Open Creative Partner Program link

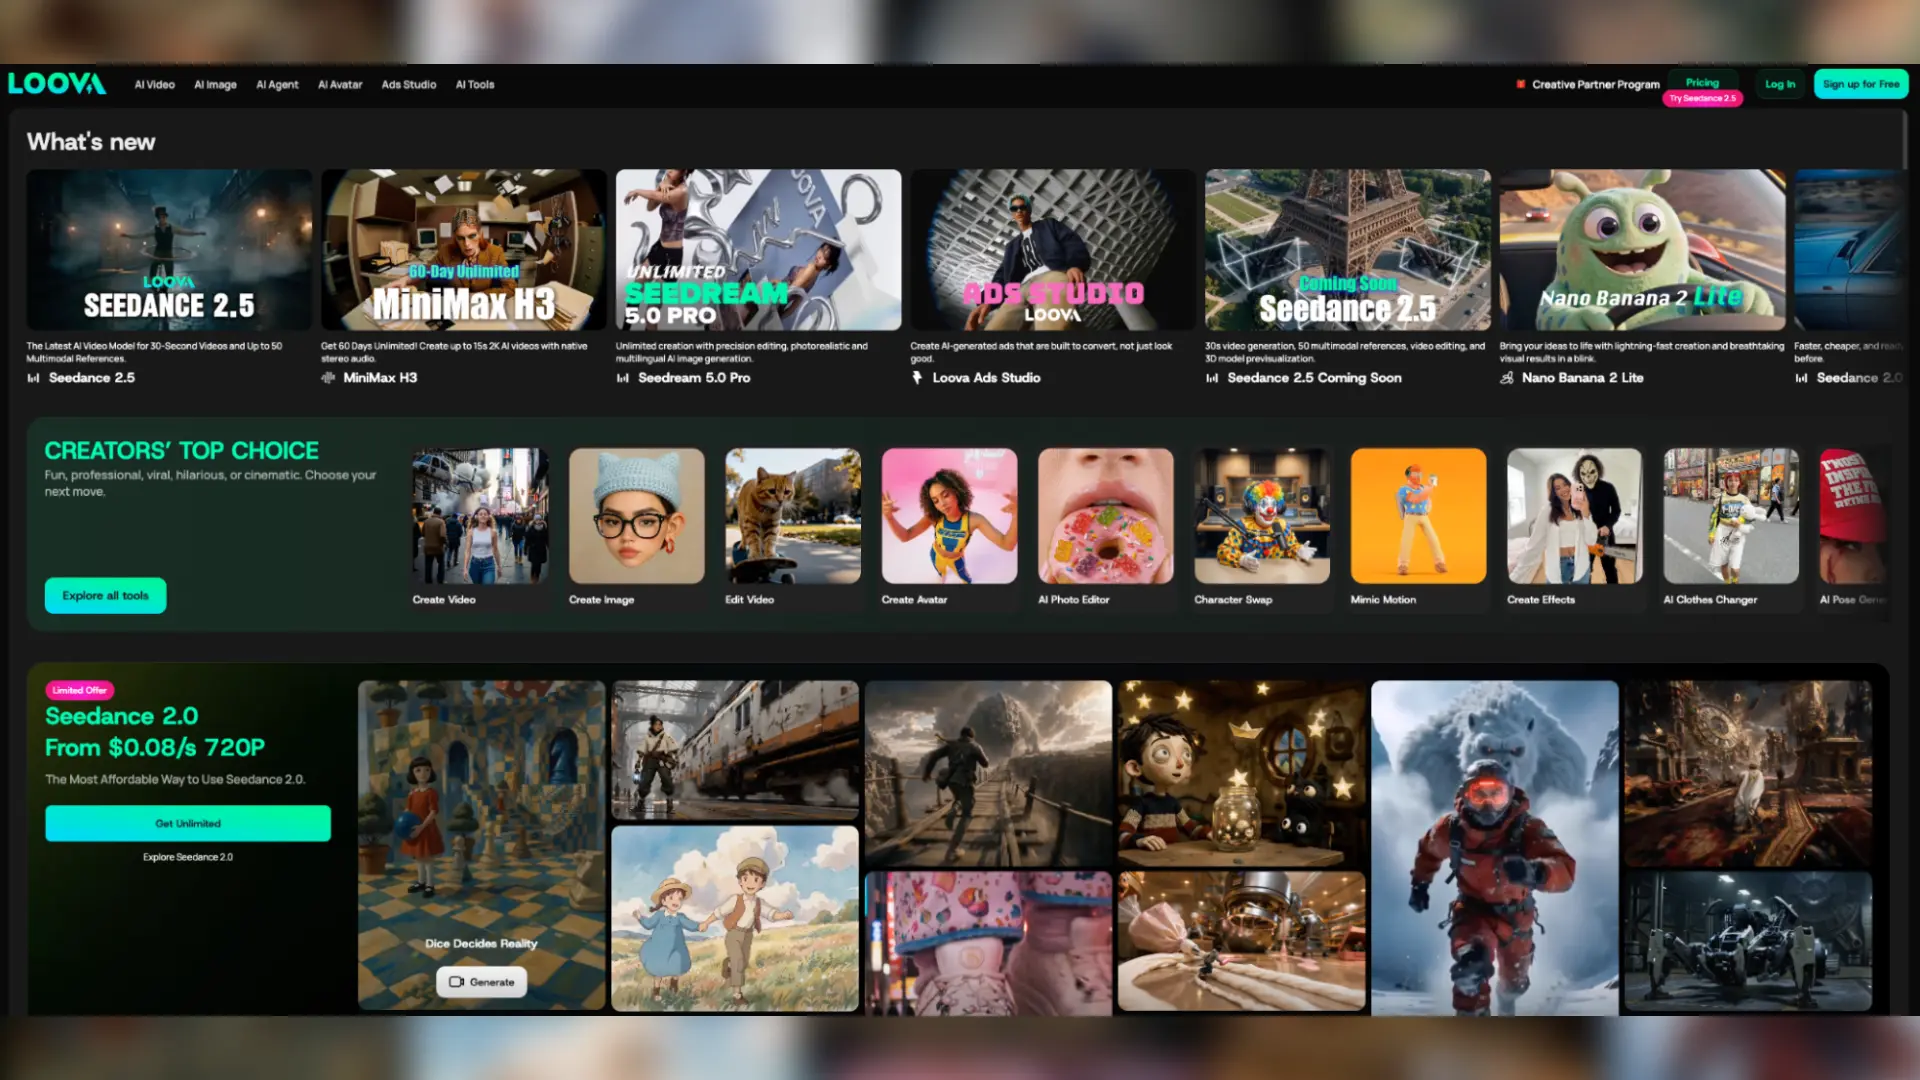coord(1588,85)
